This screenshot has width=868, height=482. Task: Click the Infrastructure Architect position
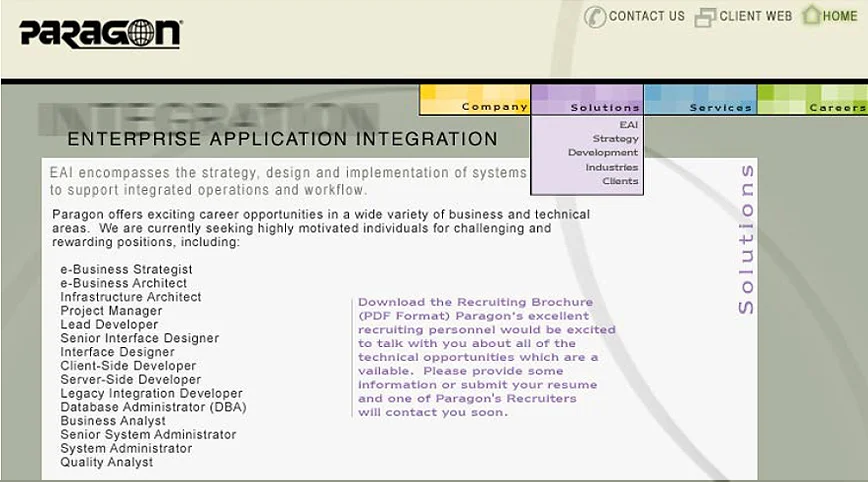click(131, 297)
